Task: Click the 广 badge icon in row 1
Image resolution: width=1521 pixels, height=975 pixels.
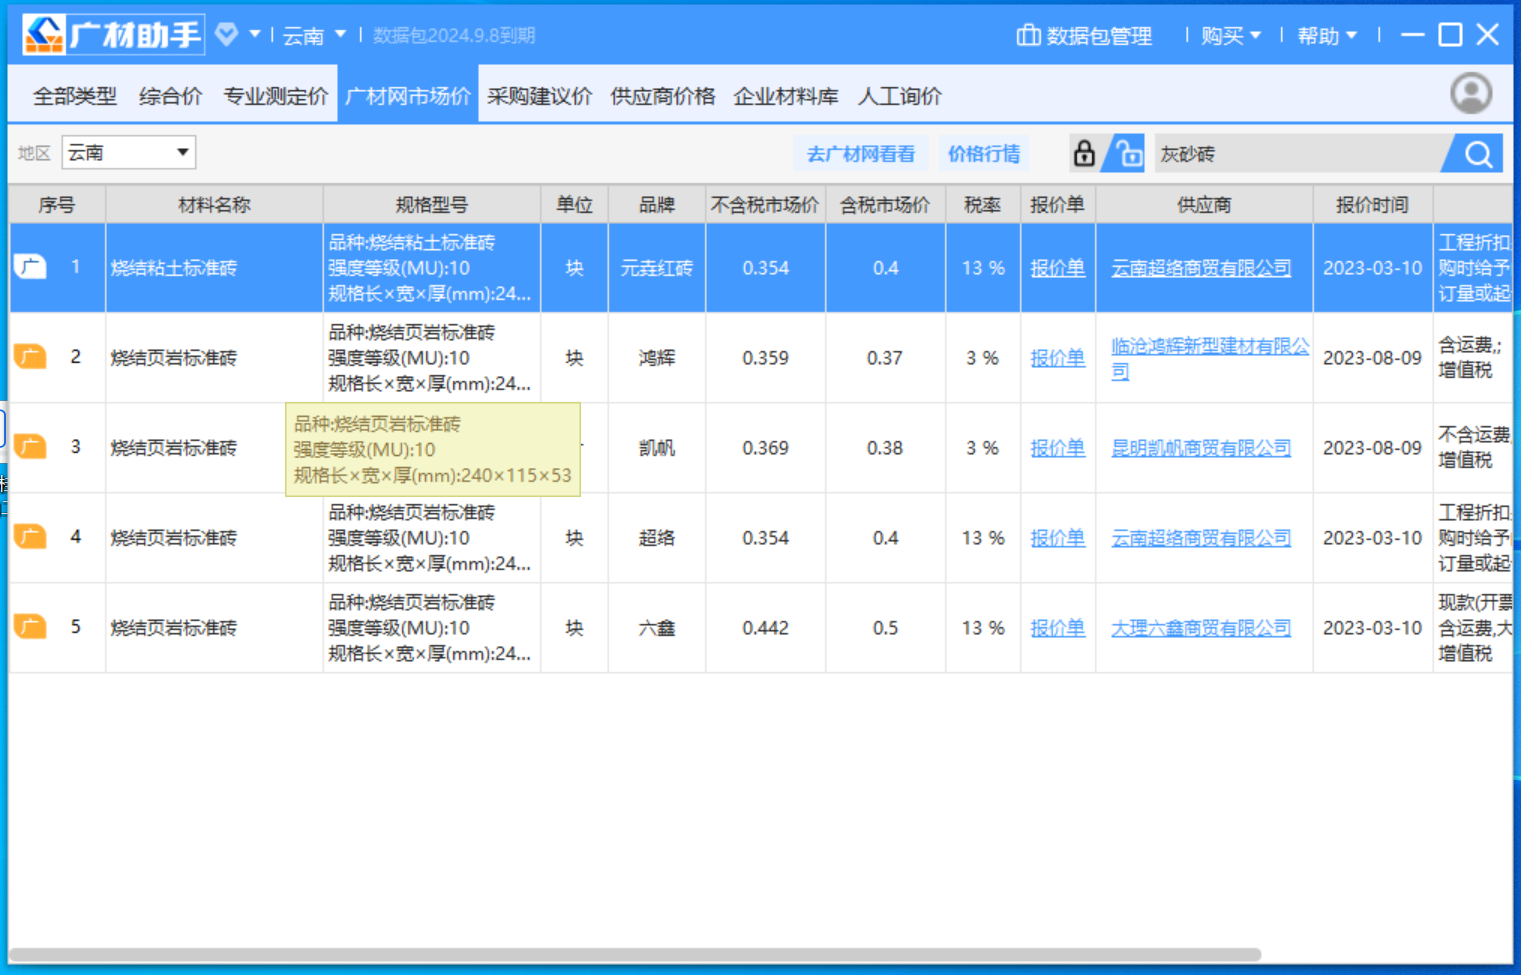Action: pos(30,267)
